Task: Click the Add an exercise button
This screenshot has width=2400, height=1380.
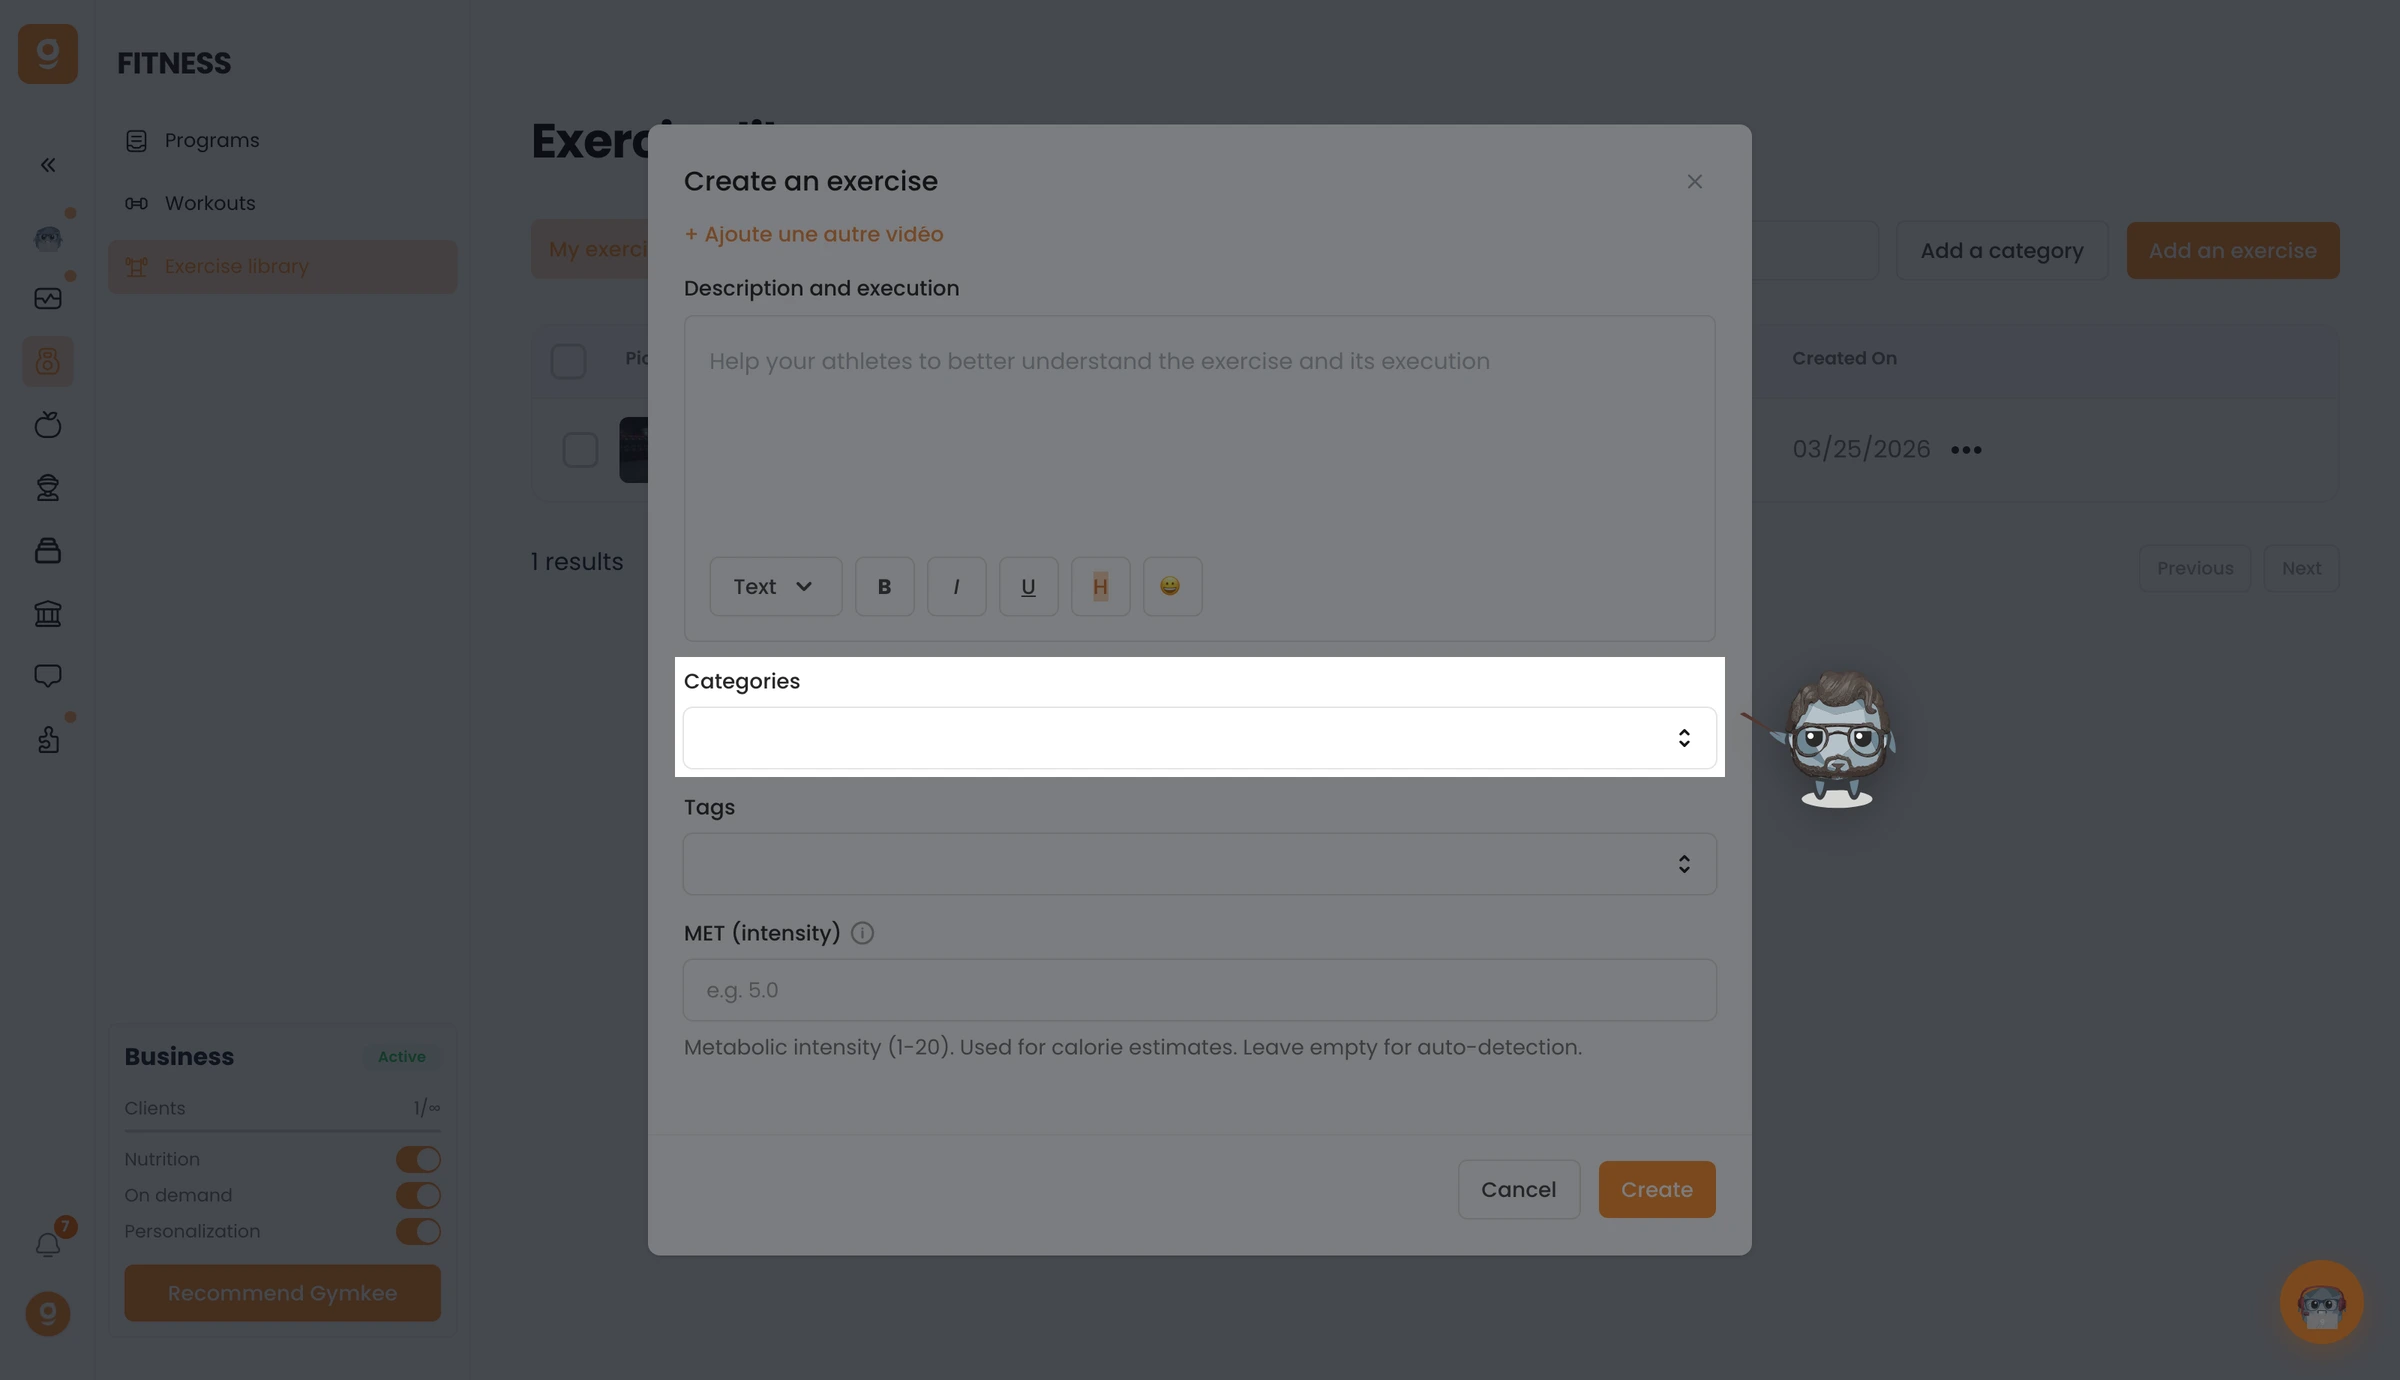Action: [2232, 250]
